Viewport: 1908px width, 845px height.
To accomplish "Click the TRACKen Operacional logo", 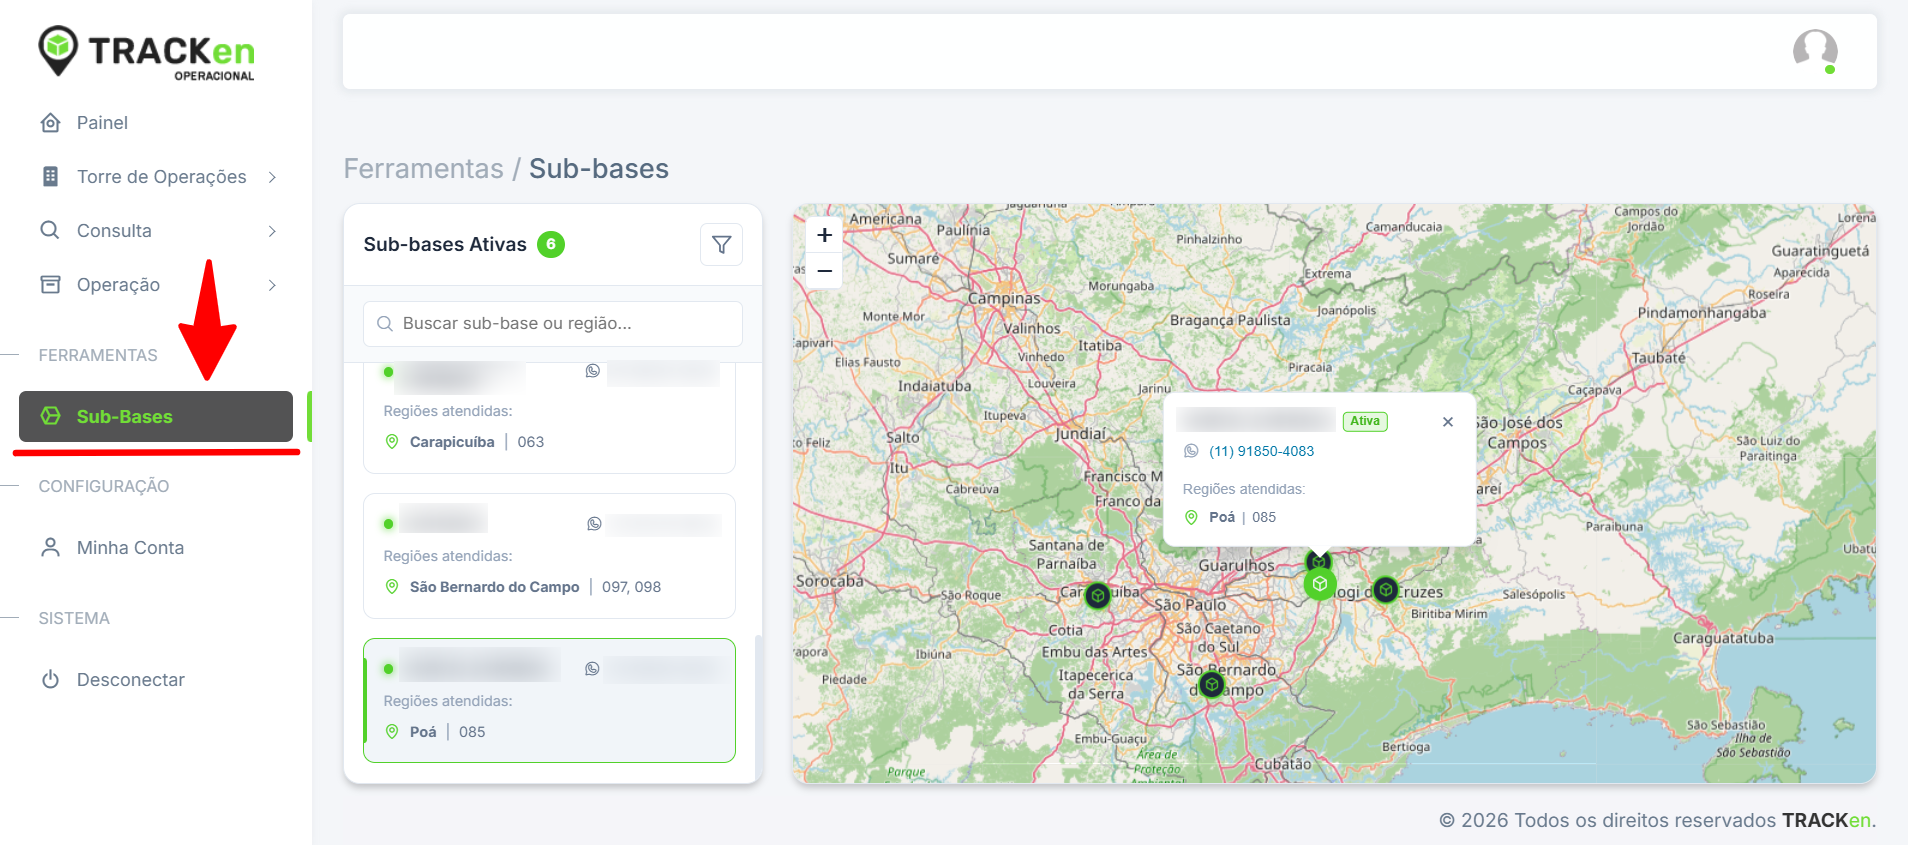I will coord(146,52).
